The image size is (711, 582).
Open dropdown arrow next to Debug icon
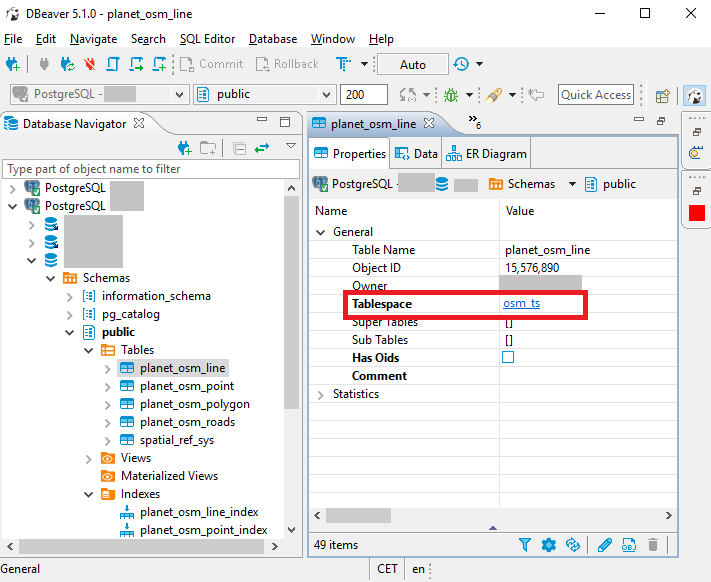pos(469,95)
